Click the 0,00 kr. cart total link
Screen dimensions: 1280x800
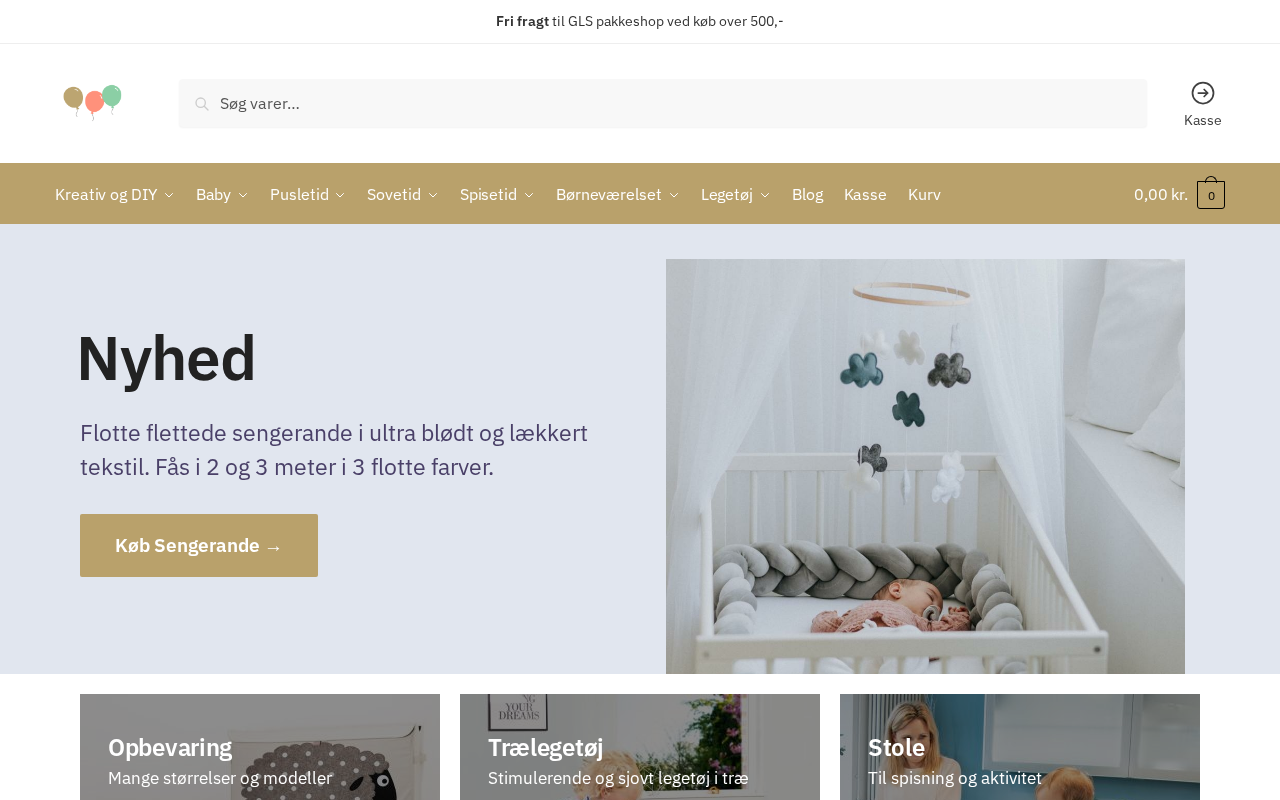coord(1161,194)
